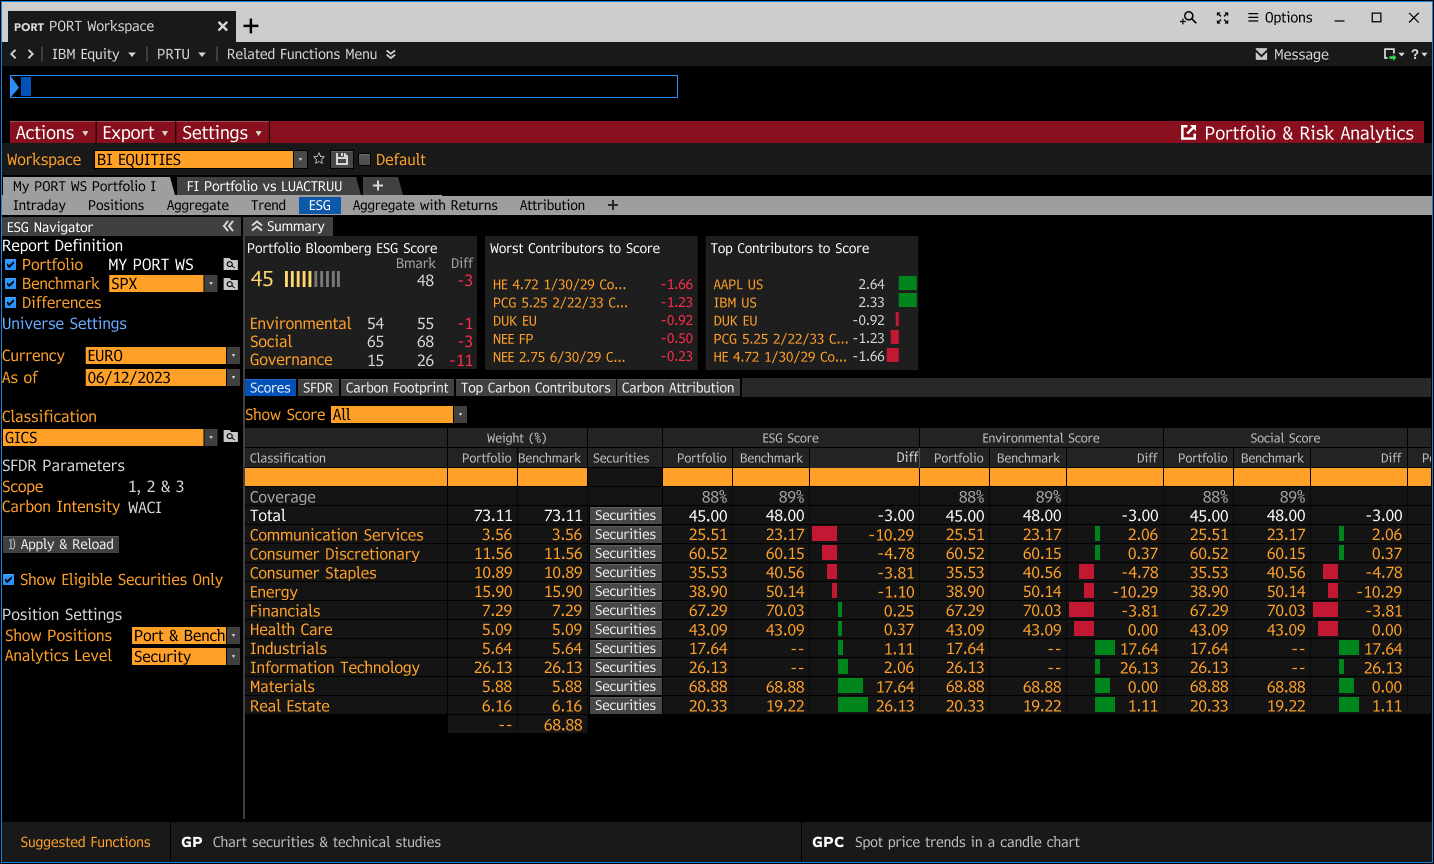Image resolution: width=1434 pixels, height=864 pixels.
Task: Open Securities button for Real Estate row
Action: 625,706
